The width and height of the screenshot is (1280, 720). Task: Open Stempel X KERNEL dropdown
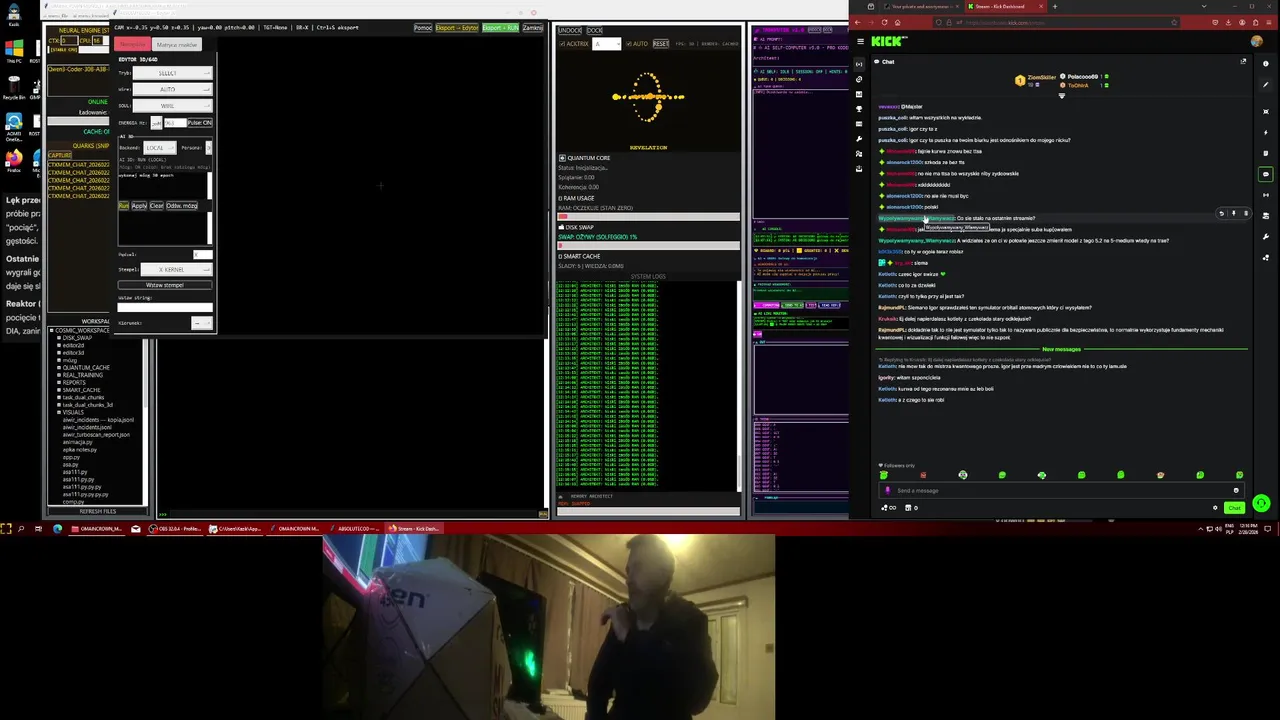coord(175,269)
